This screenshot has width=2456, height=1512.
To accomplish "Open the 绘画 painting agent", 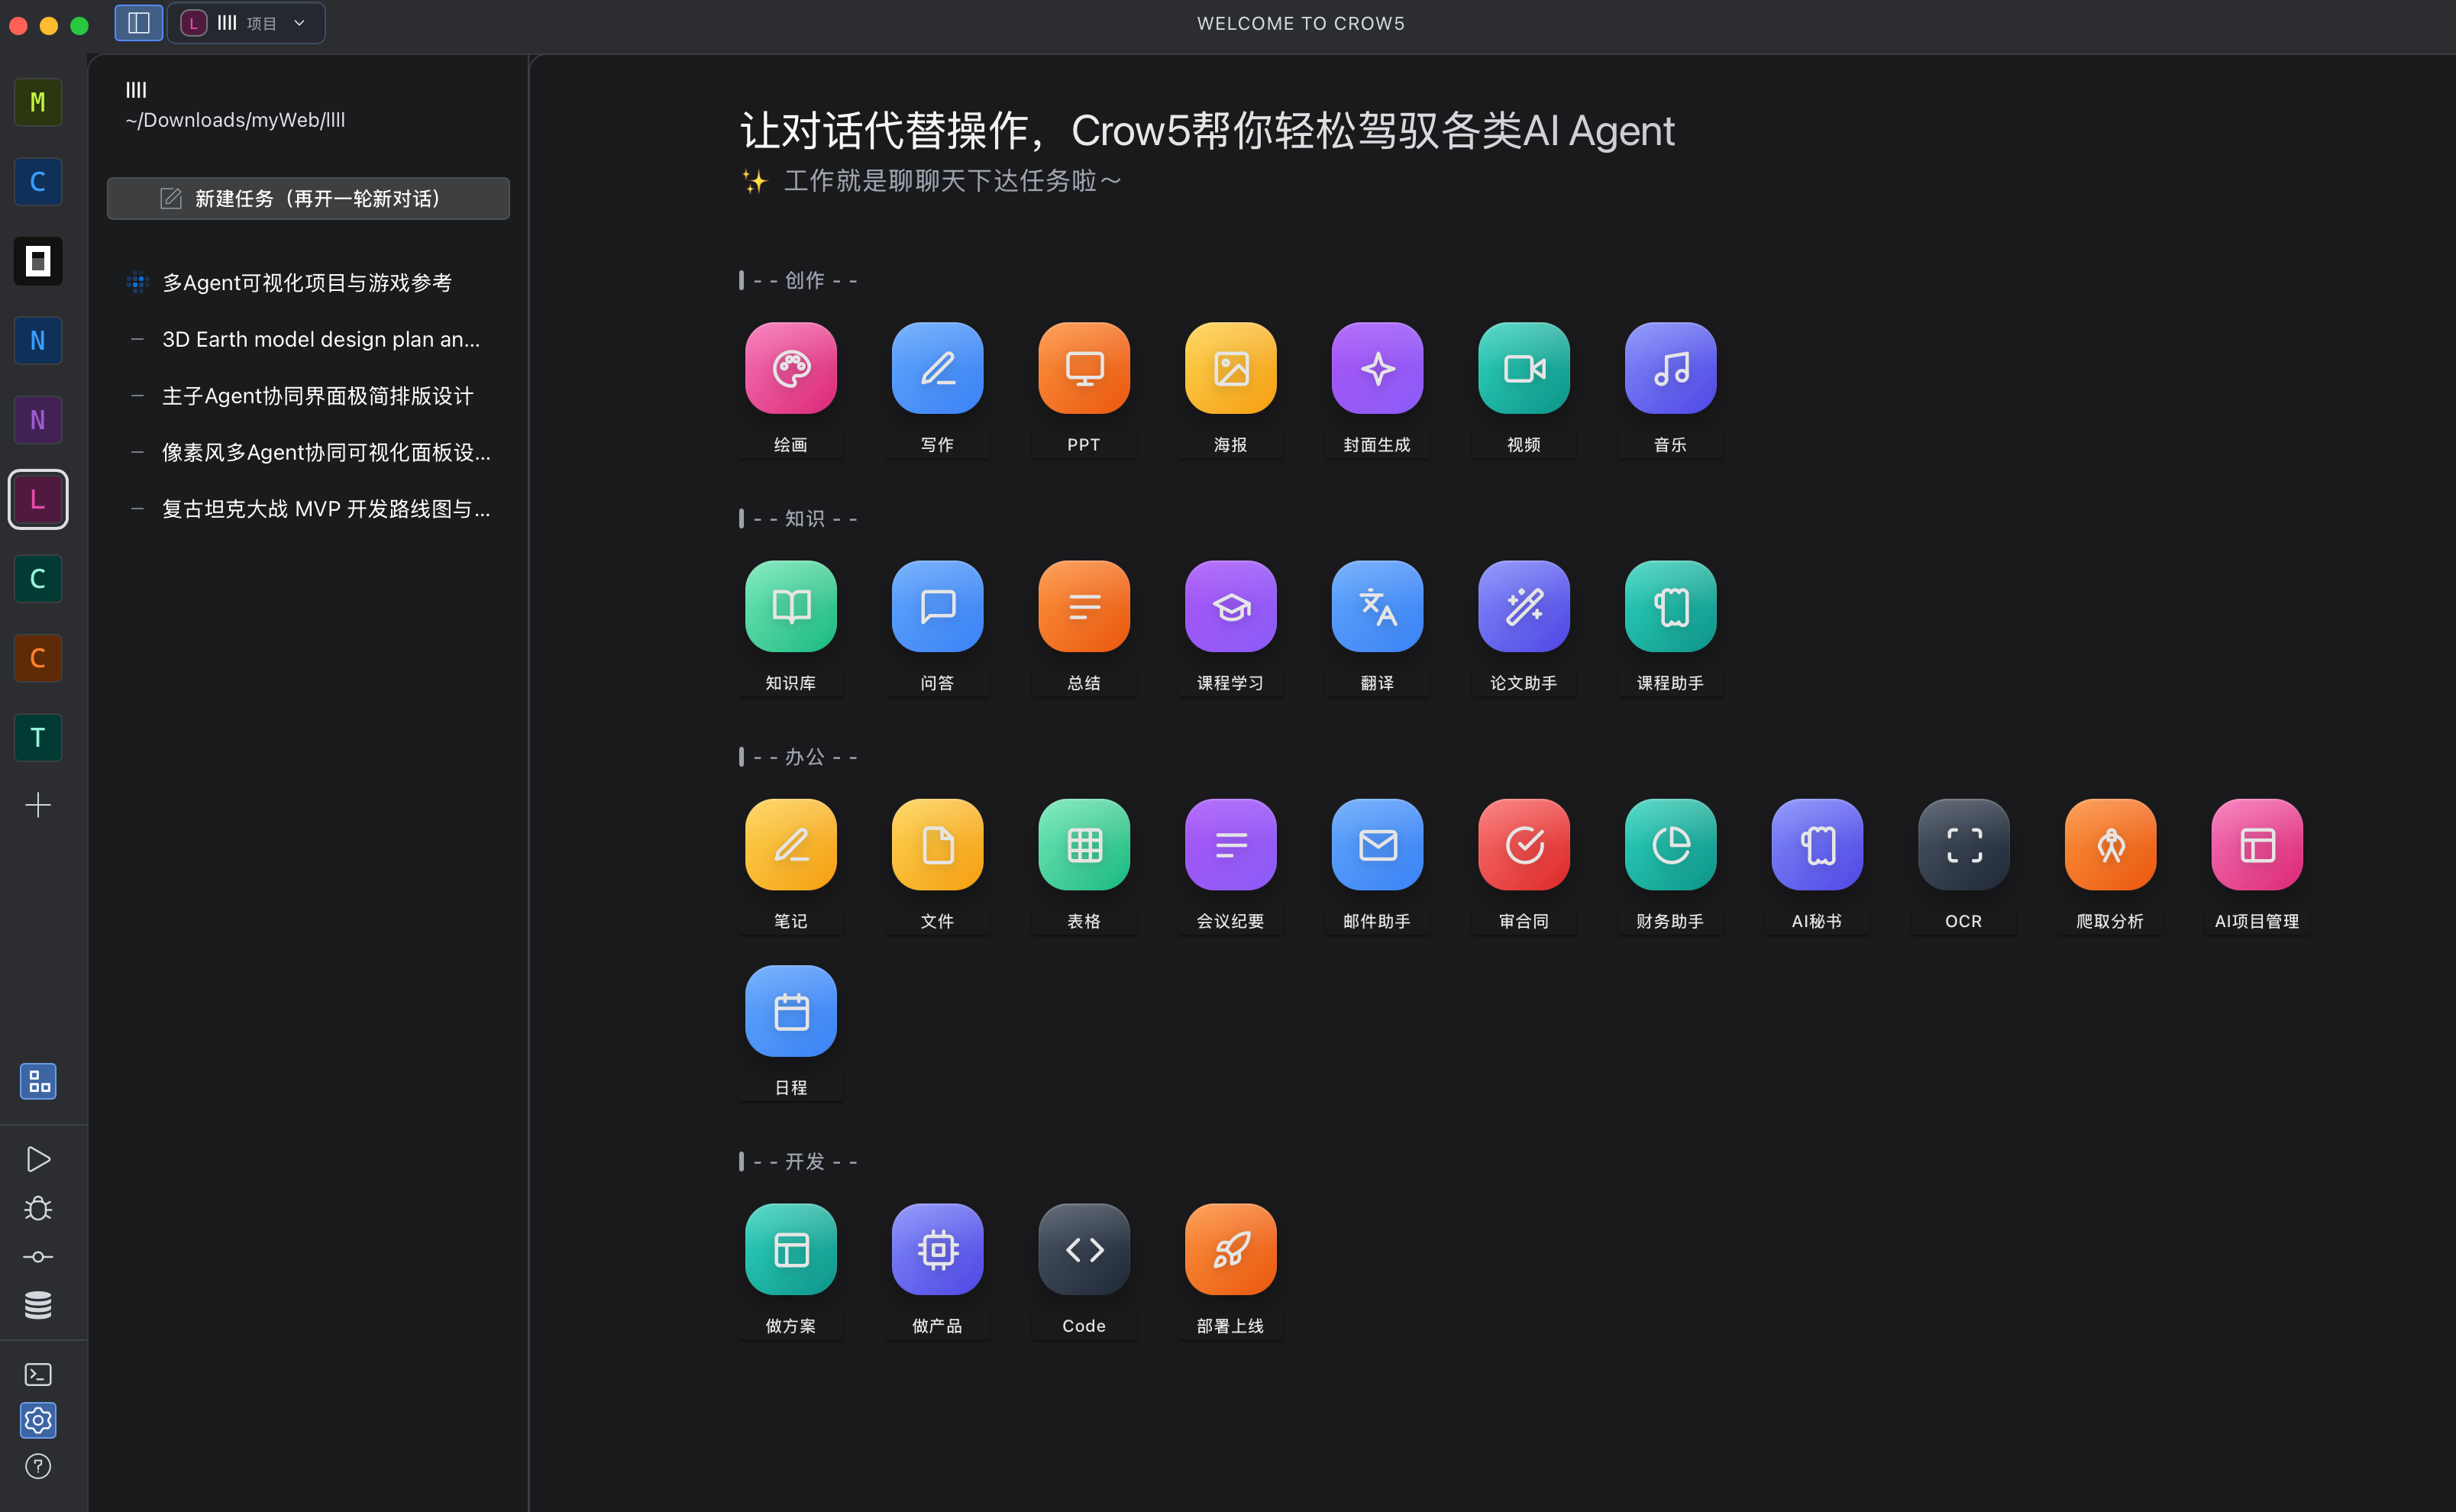I will point(790,368).
